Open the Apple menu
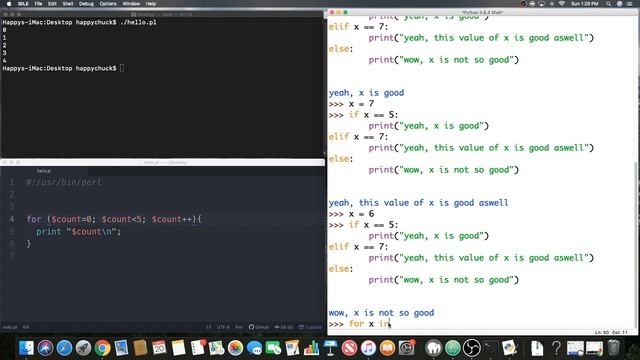This screenshot has width=640, height=360. pyautogui.click(x=9, y=4)
